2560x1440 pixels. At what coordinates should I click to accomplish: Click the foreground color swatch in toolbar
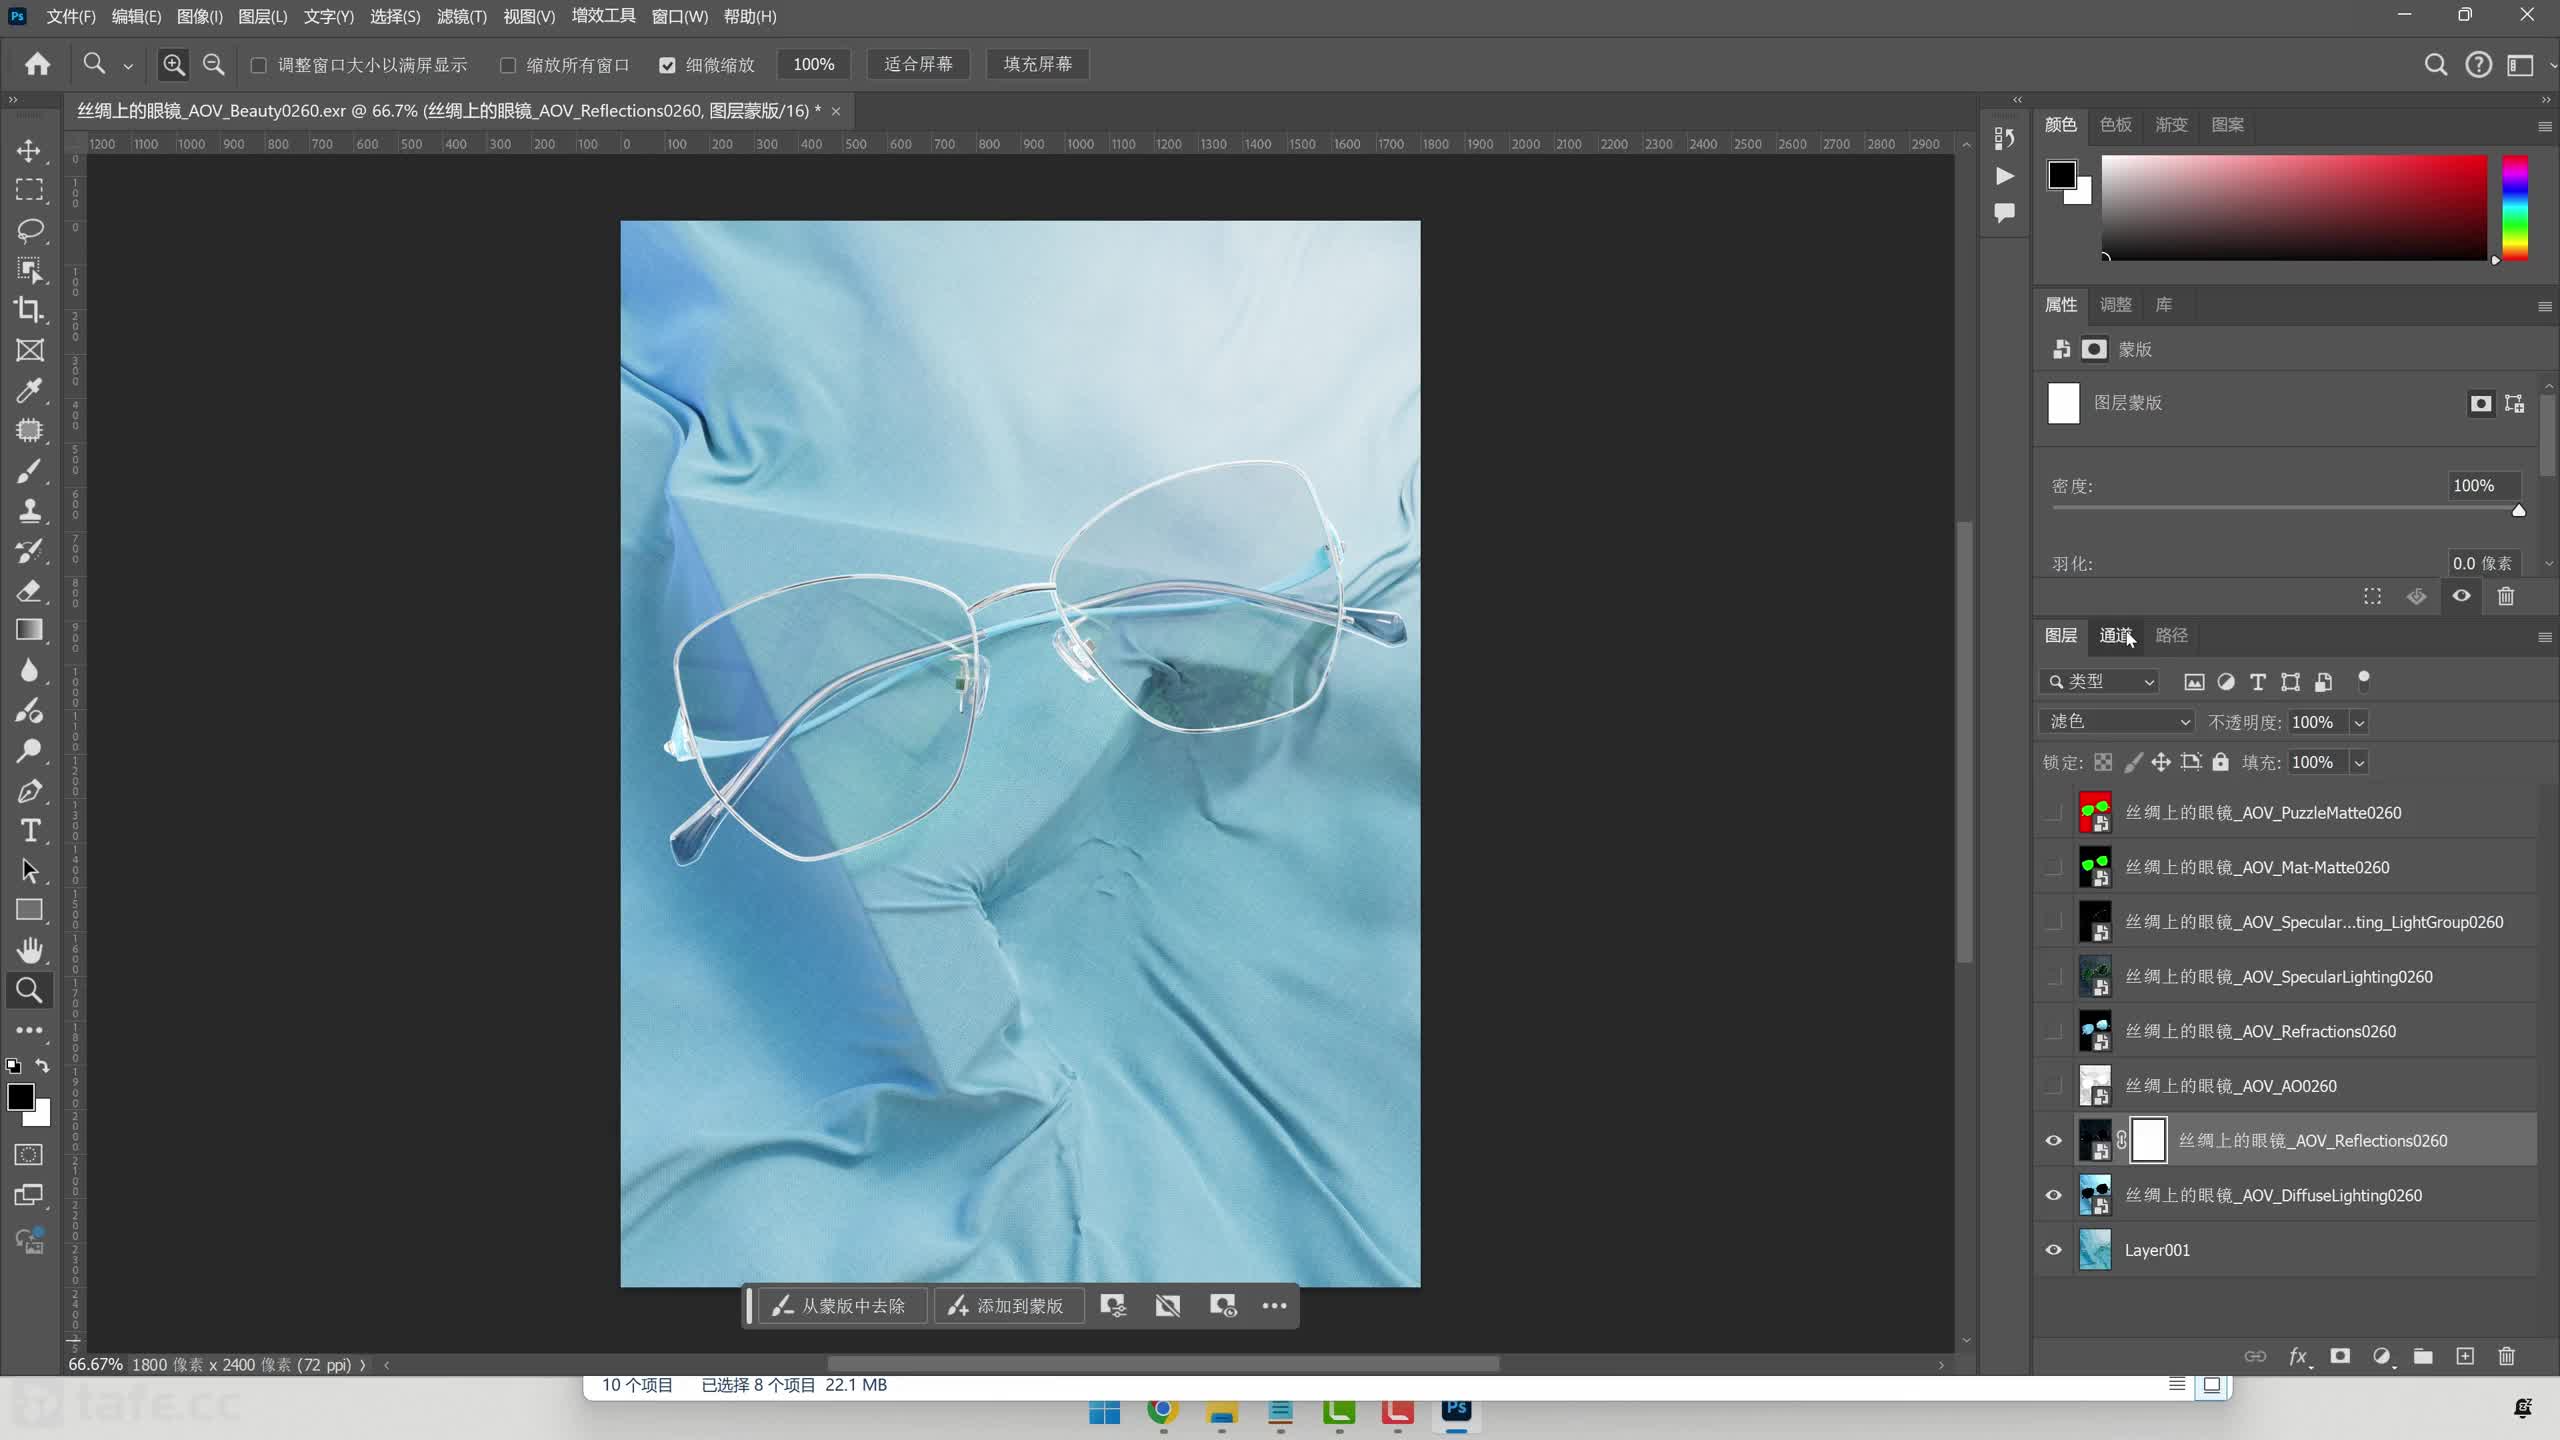click(20, 1097)
